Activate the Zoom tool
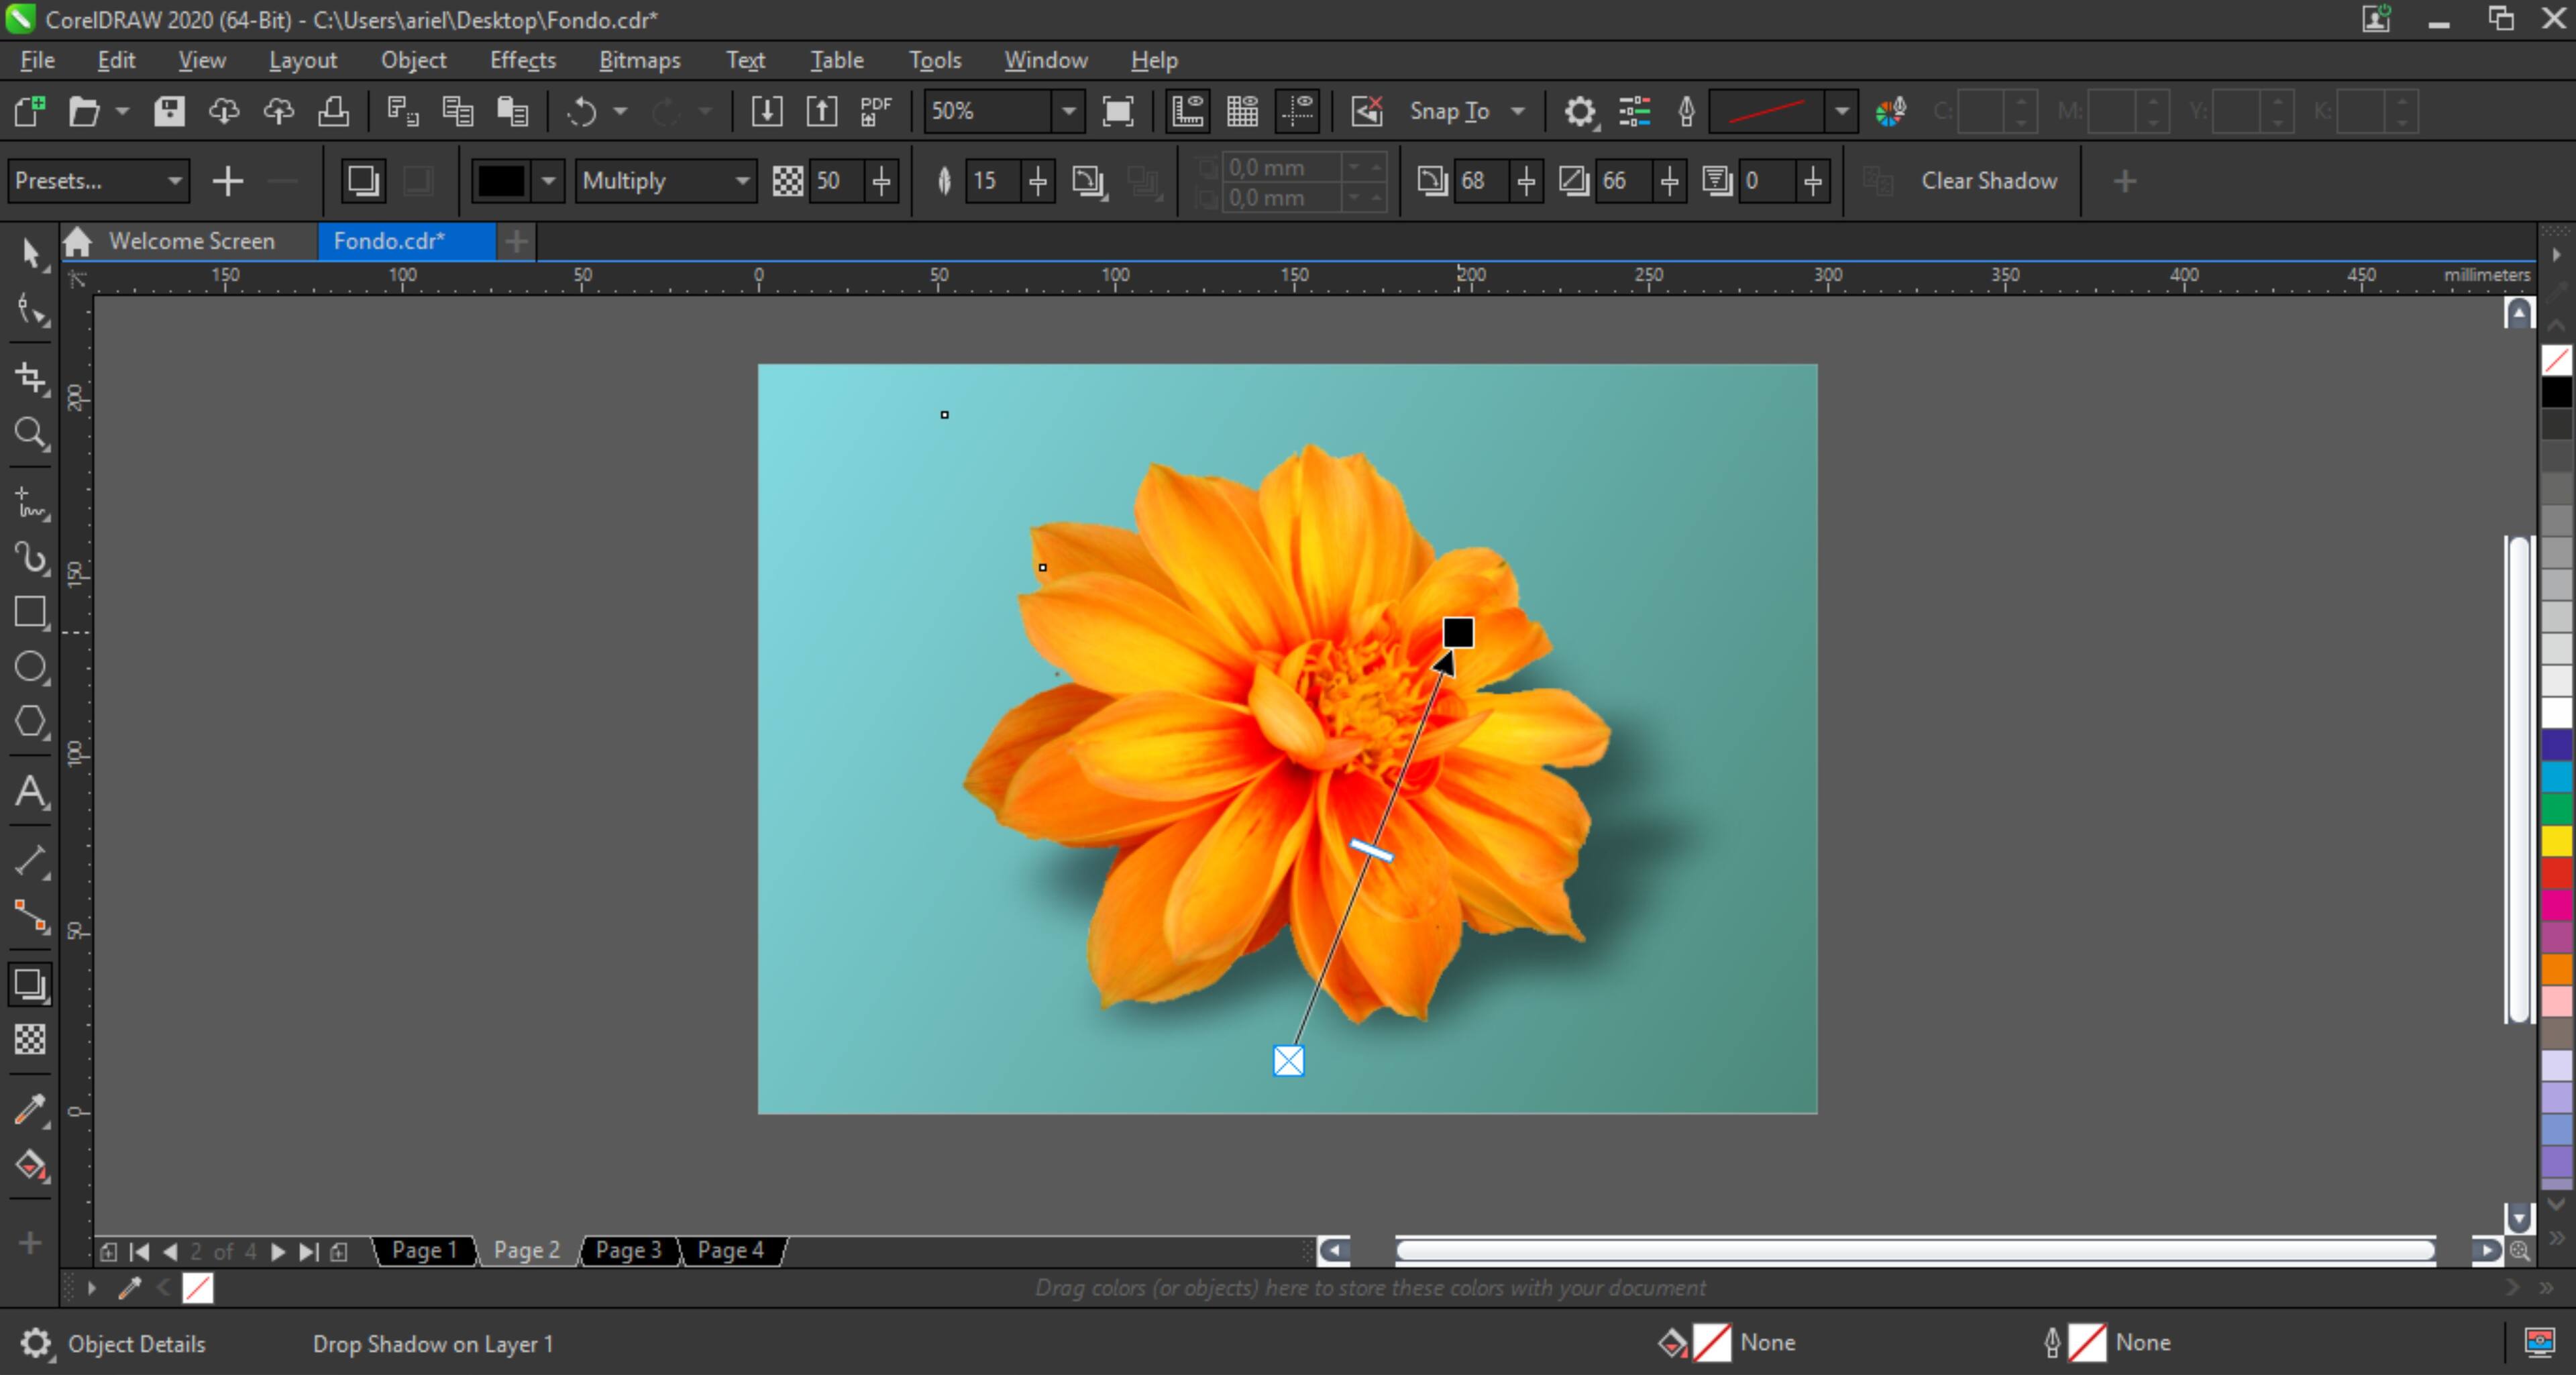Screen dimensions: 2576x1375 30,433
